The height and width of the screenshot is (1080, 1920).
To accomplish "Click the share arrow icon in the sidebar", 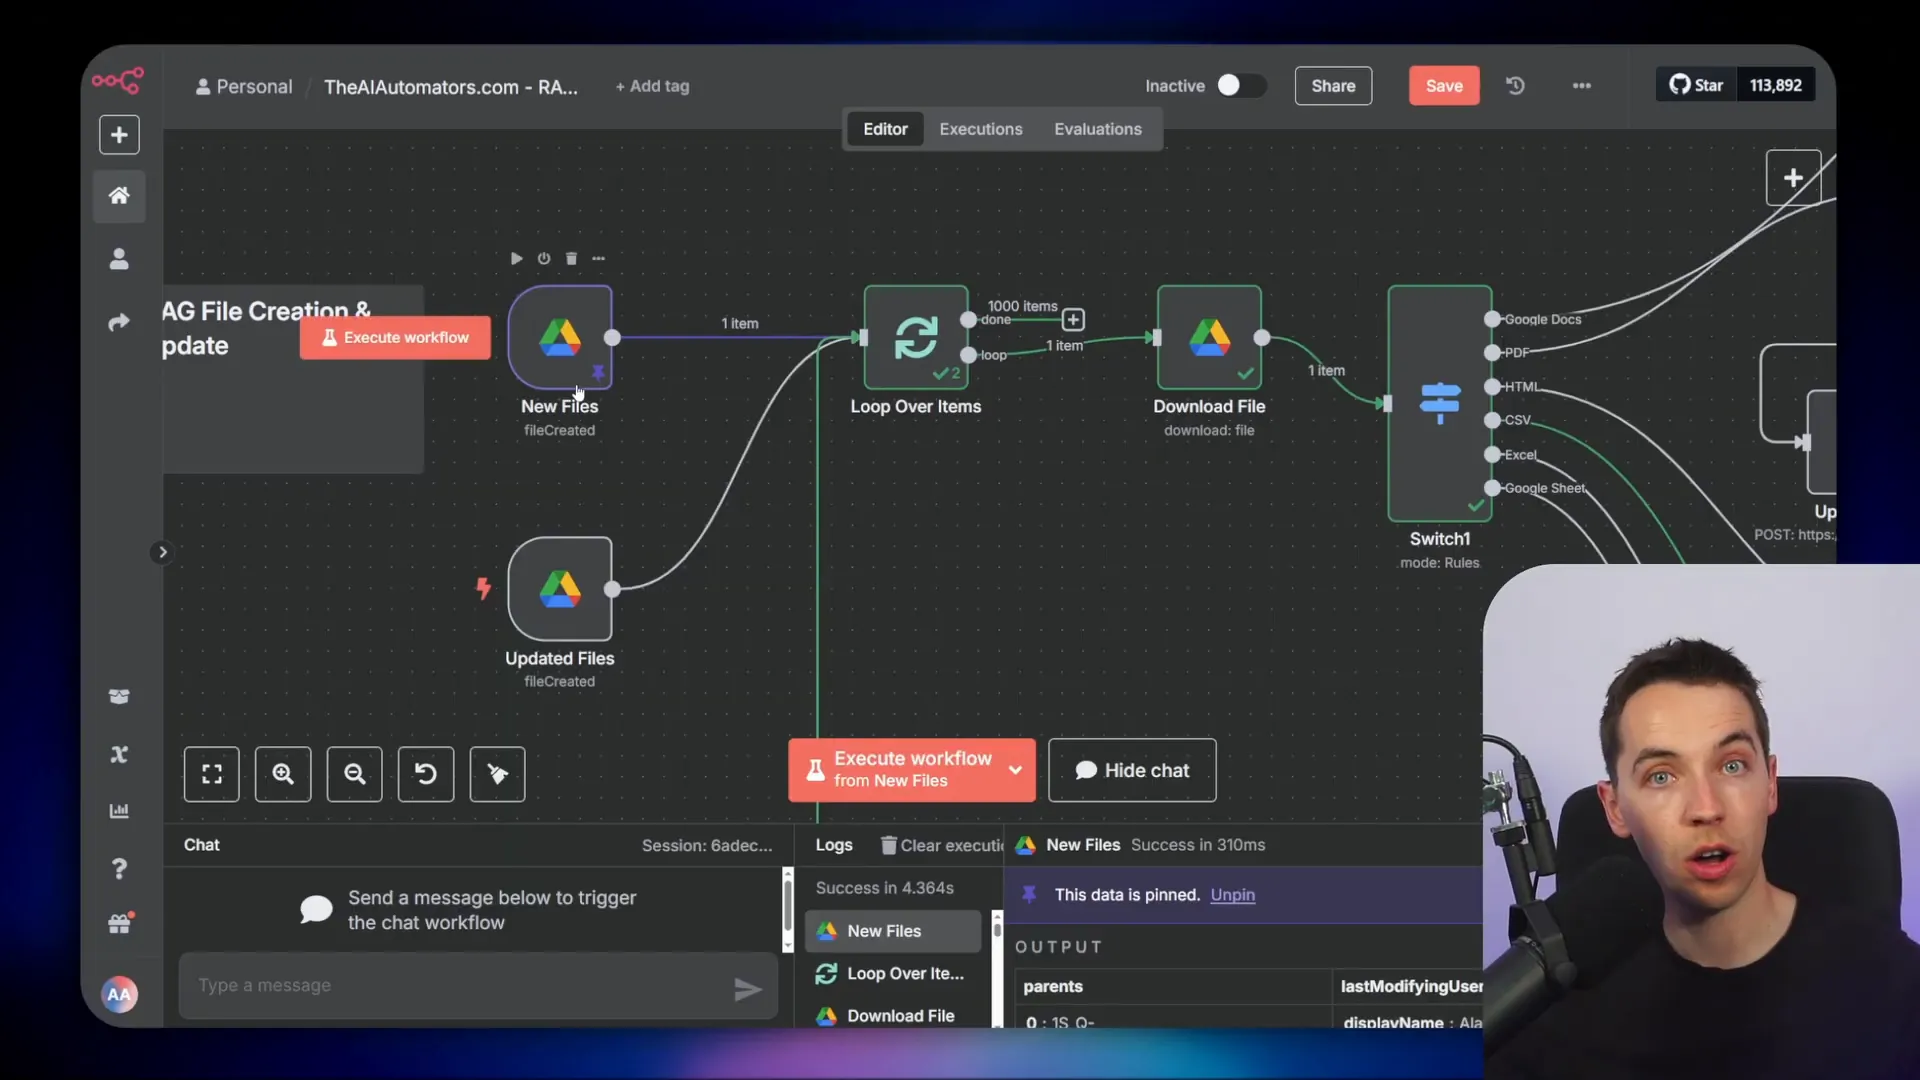I will click(119, 322).
